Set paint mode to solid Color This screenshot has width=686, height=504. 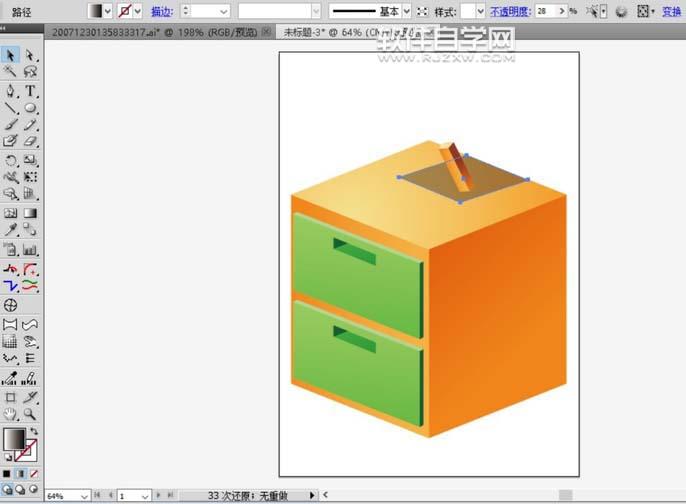click(7, 474)
